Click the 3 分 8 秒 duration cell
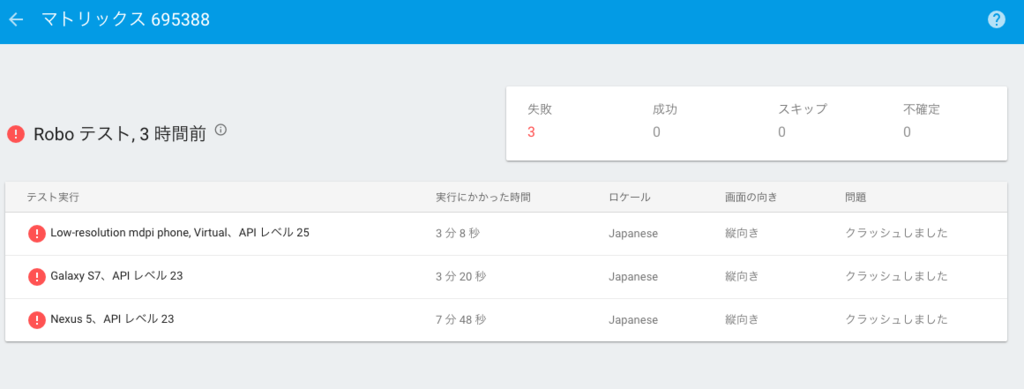 click(457, 234)
